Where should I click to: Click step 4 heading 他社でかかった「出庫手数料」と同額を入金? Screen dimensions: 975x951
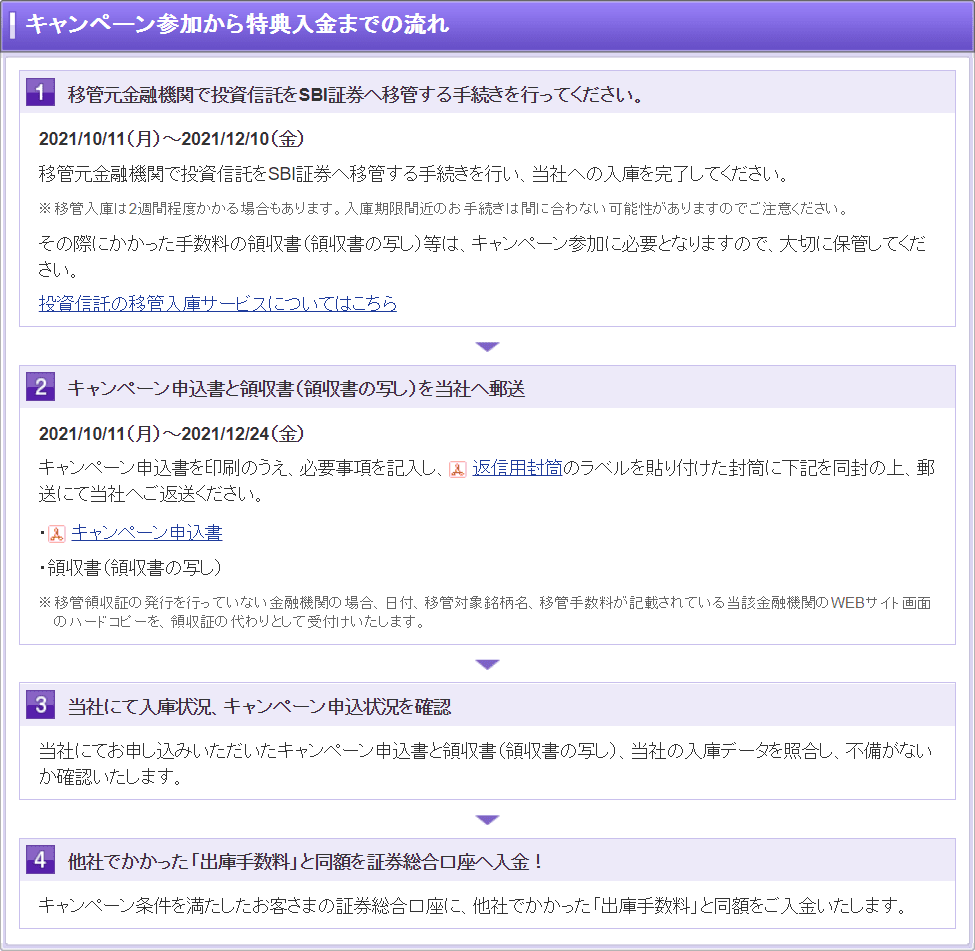[305, 862]
